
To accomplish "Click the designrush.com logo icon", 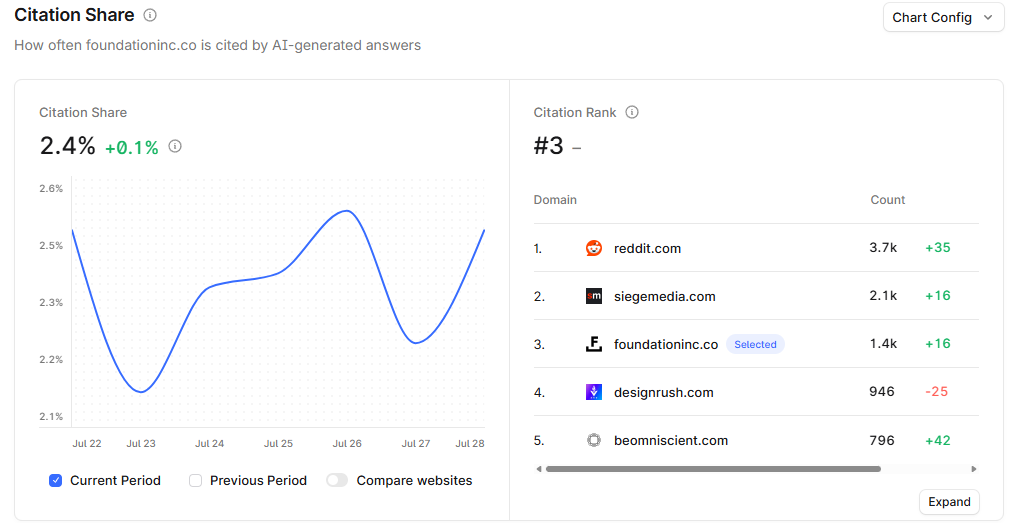I will (594, 392).
